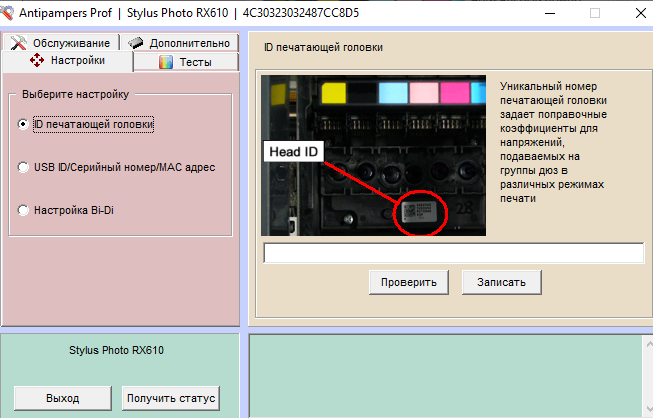This screenshot has width=653, height=418.
Task: Click the chip icon on Дополнительно tab
Action: coord(136,42)
